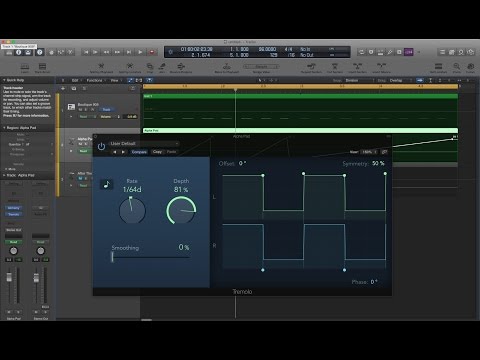Click the Catch playhead button
Viewport: 480px width, 360px height.
(x=149, y=80)
